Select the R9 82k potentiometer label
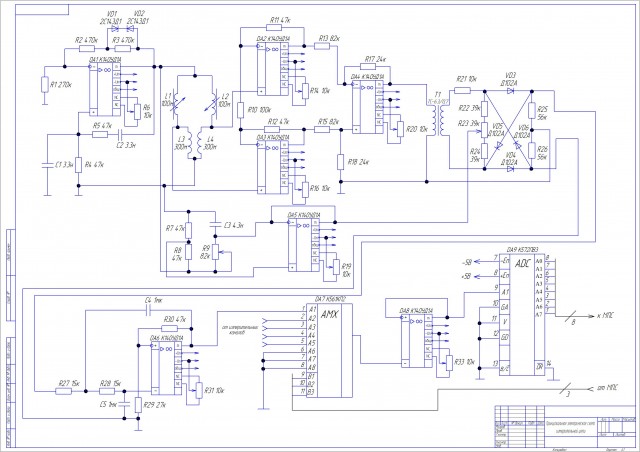 pos(205,252)
